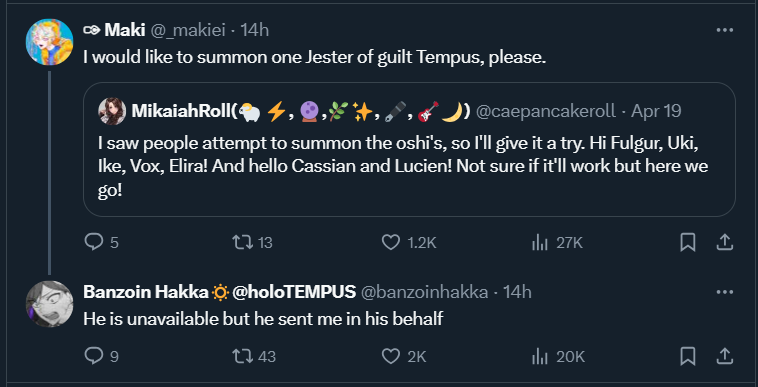Screen dimensions: 758x387
Task: Open Banzoin Hakka's profile avatar
Action: click(x=49, y=304)
